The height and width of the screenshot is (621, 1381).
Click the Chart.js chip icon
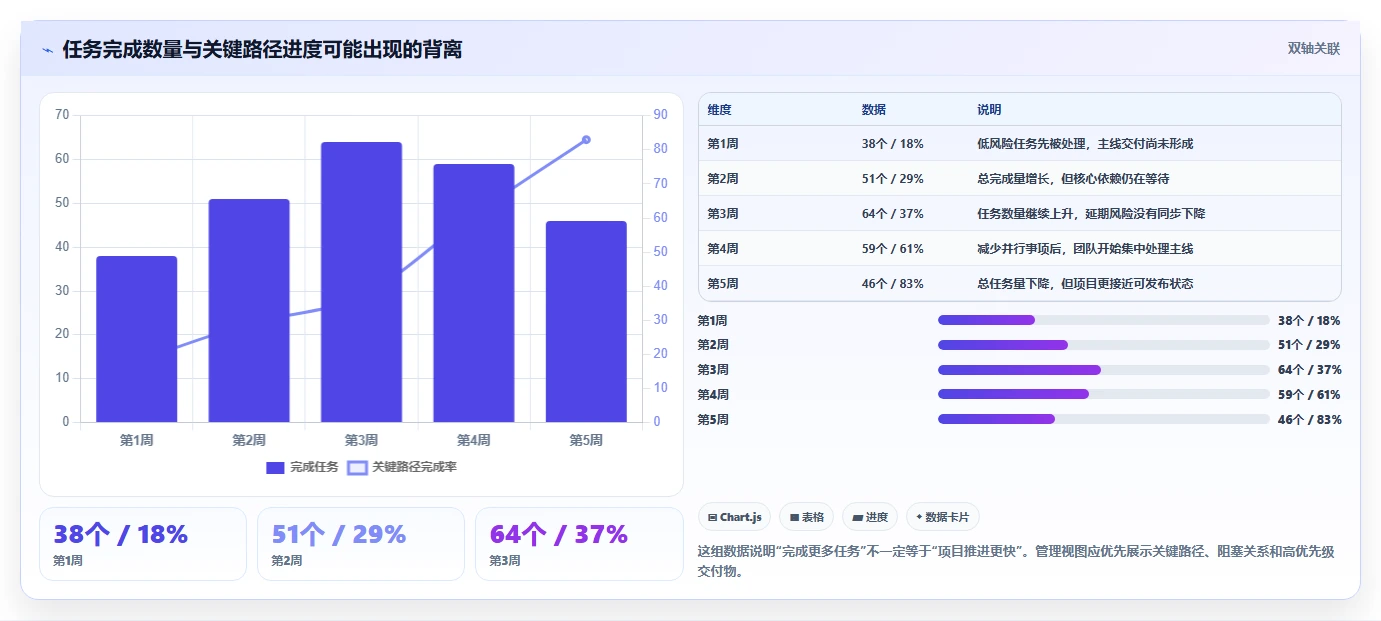[x=712, y=517]
